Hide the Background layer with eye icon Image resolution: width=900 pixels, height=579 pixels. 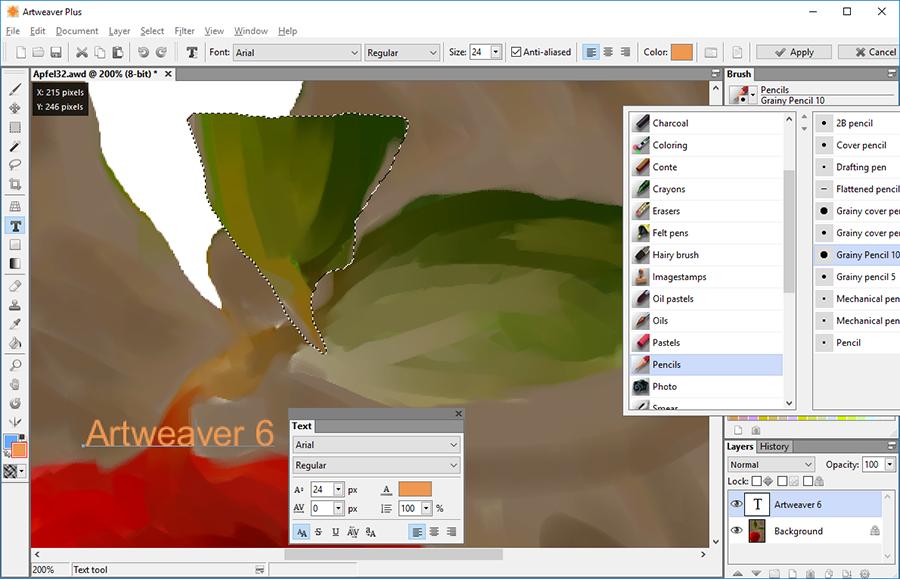pyautogui.click(x=738, y=531)
